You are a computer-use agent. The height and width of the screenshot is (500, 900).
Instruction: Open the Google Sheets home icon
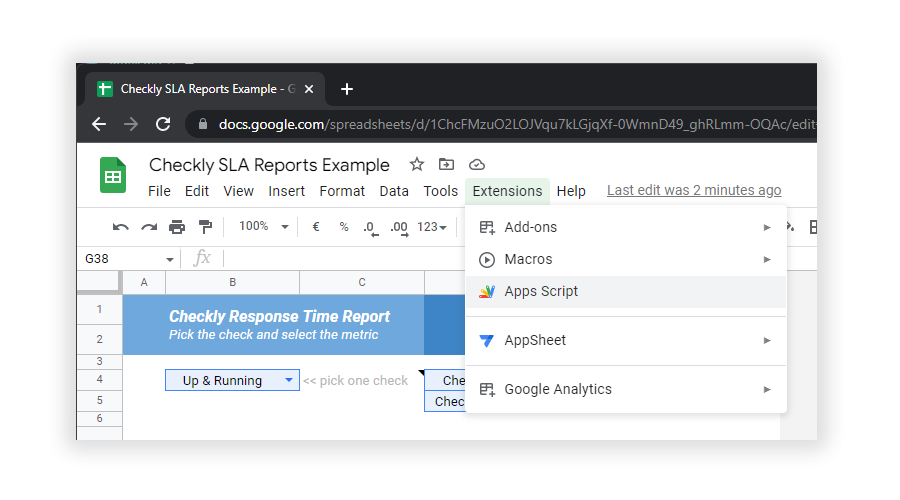click(x=112, y=176)
